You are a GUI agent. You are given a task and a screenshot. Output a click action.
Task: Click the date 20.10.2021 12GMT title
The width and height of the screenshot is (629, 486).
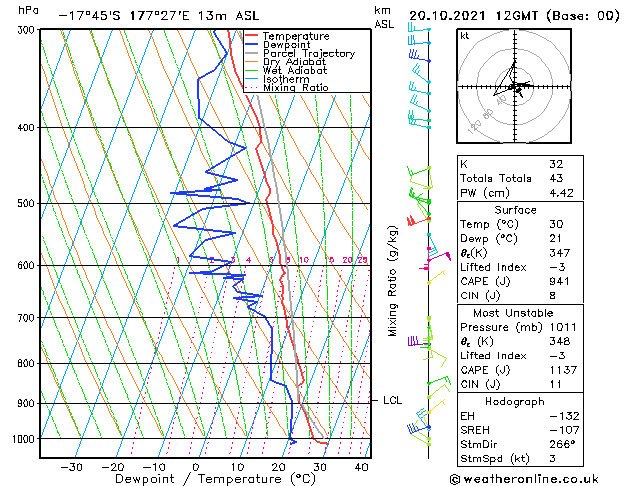pyautogui.click(x=514, y=16)
